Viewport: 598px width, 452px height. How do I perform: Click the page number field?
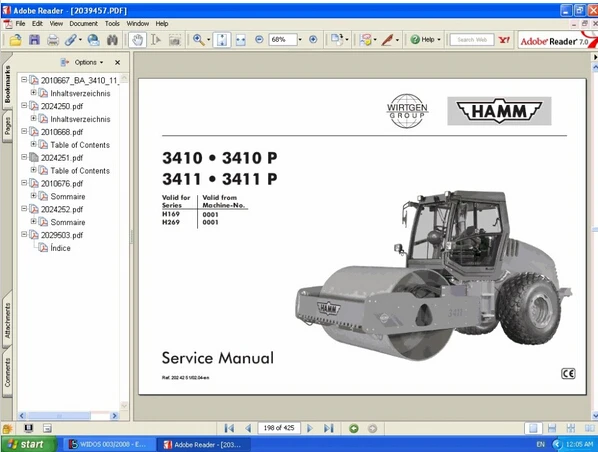point(279,428)
